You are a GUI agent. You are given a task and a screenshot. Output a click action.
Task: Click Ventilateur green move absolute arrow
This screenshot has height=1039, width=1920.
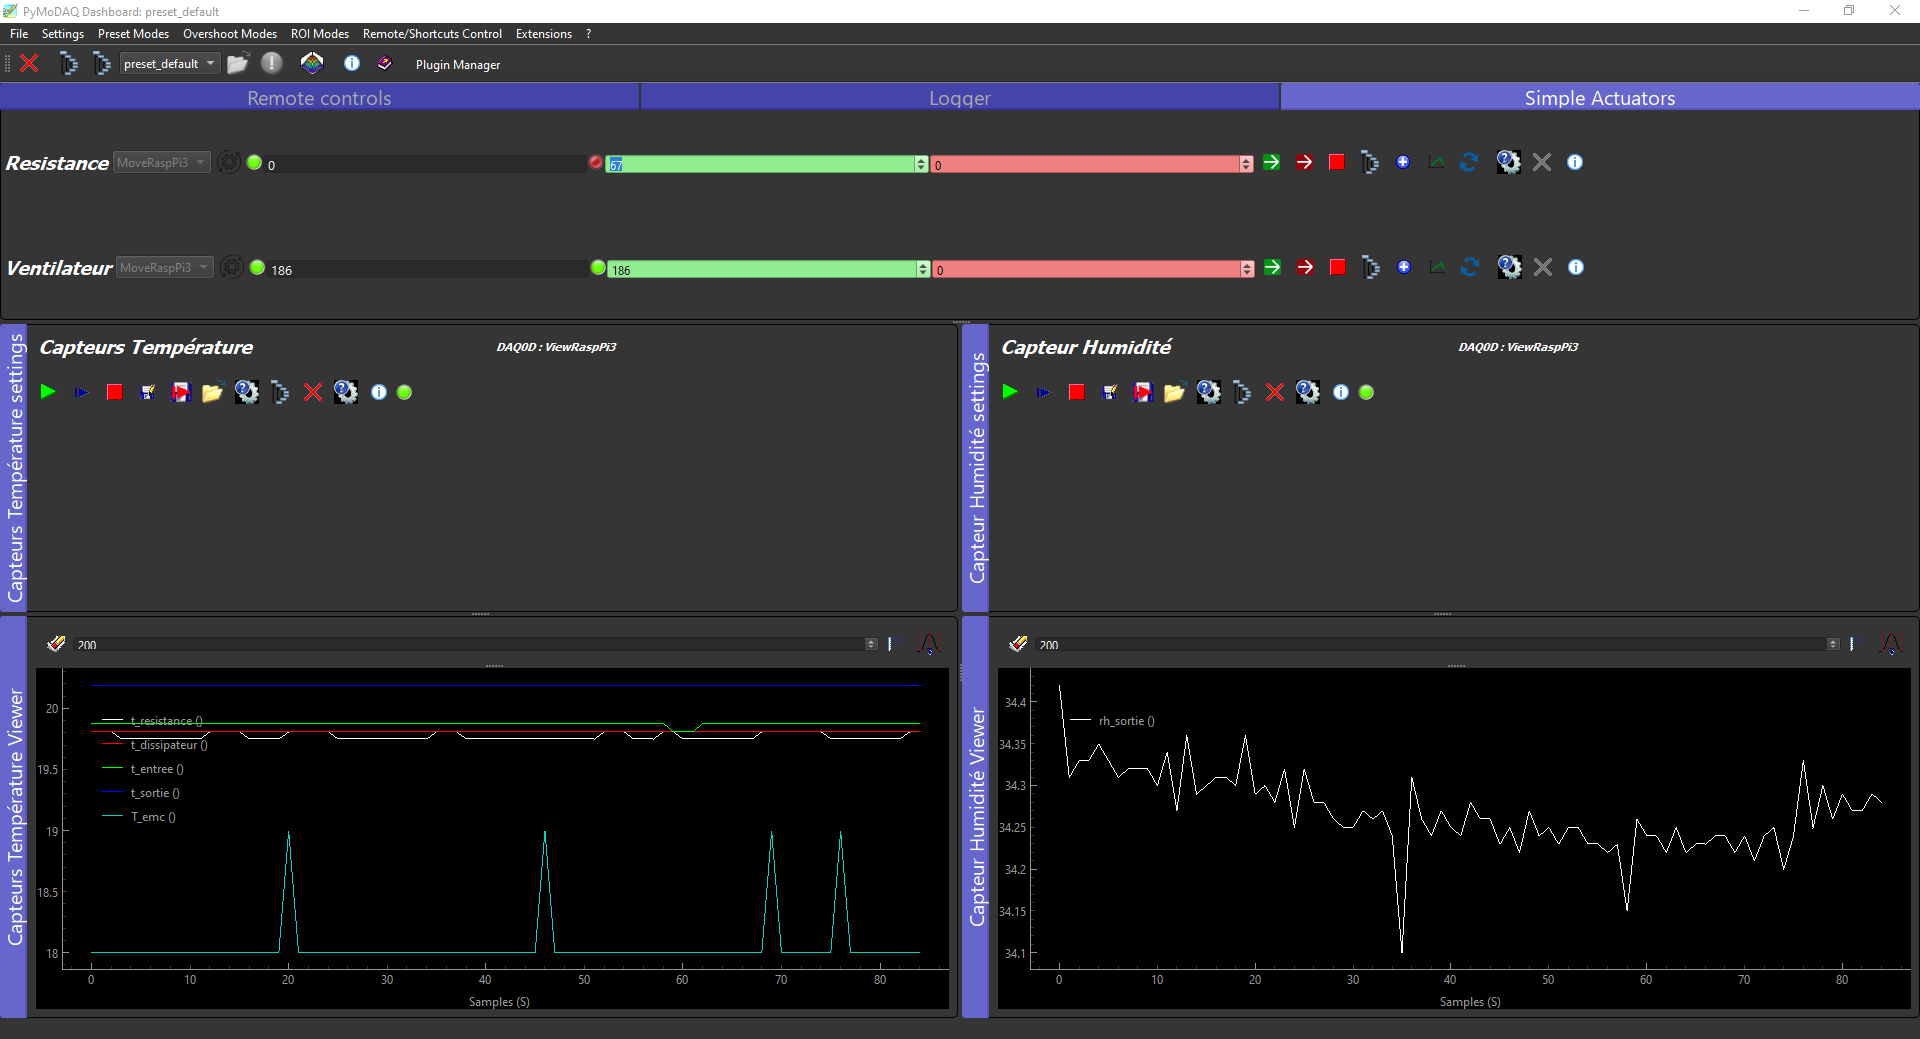click(x=1272, y=267)
